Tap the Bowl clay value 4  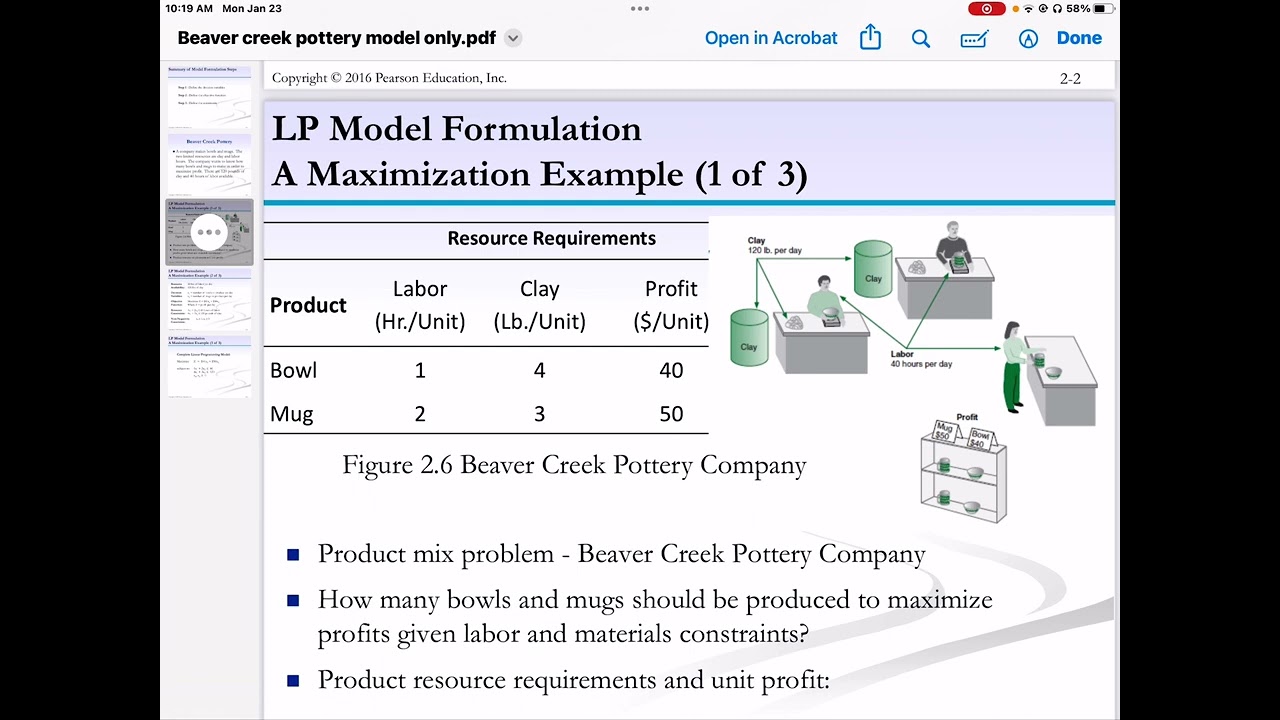pos(539,370)
